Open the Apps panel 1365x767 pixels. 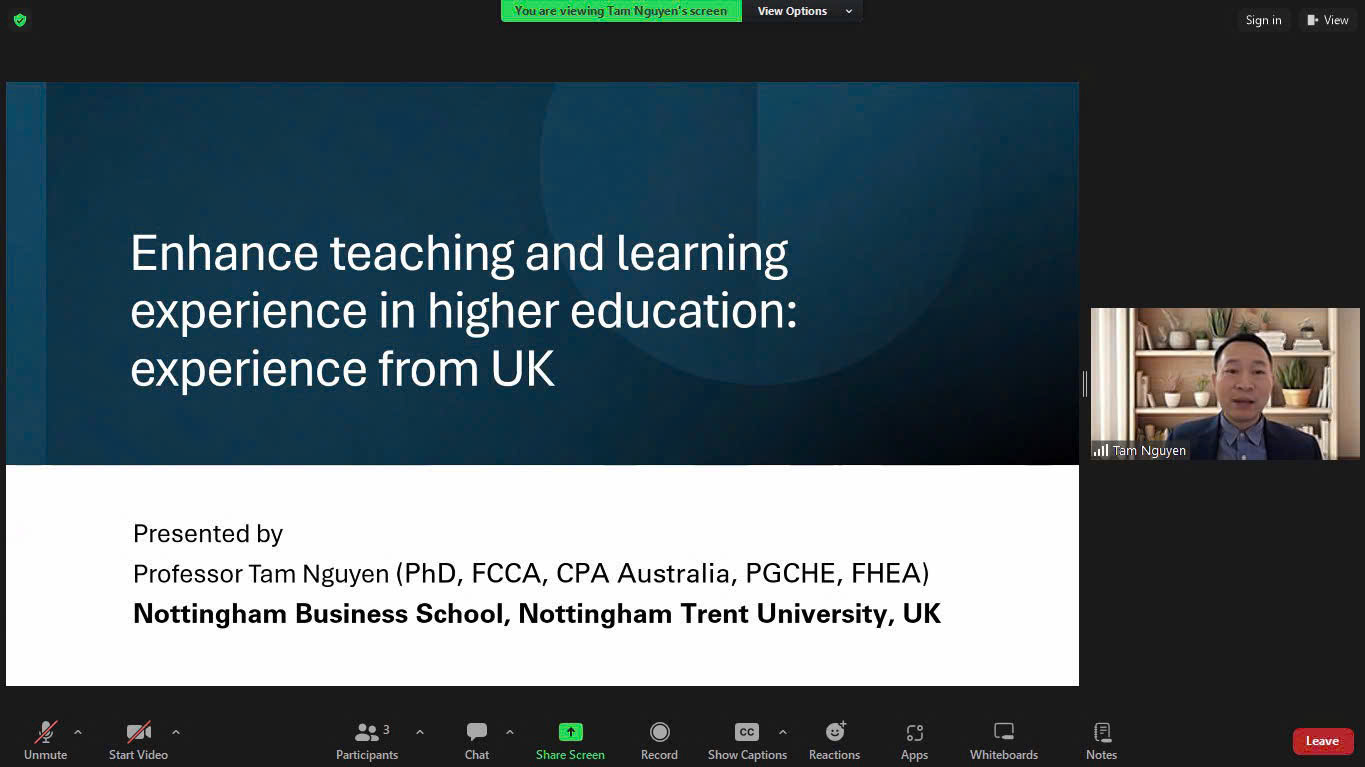914,741
